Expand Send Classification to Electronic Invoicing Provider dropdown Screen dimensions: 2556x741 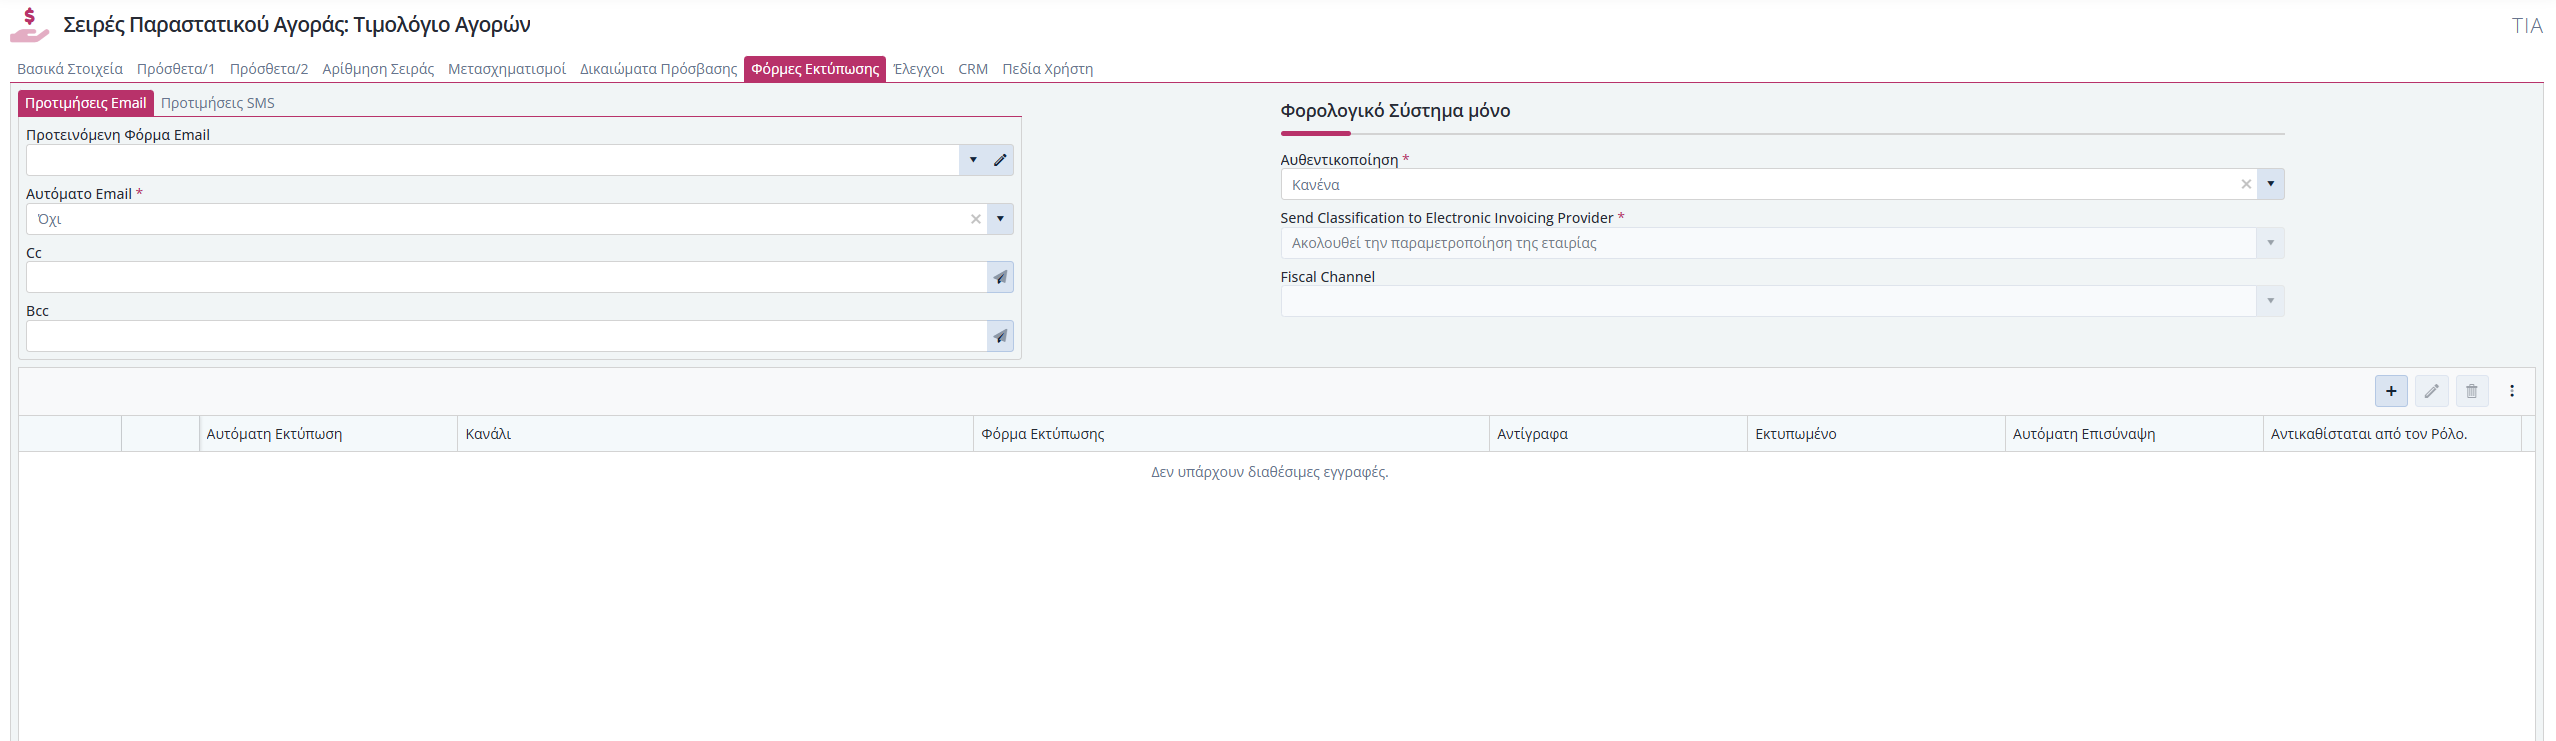pos(2271,243)
